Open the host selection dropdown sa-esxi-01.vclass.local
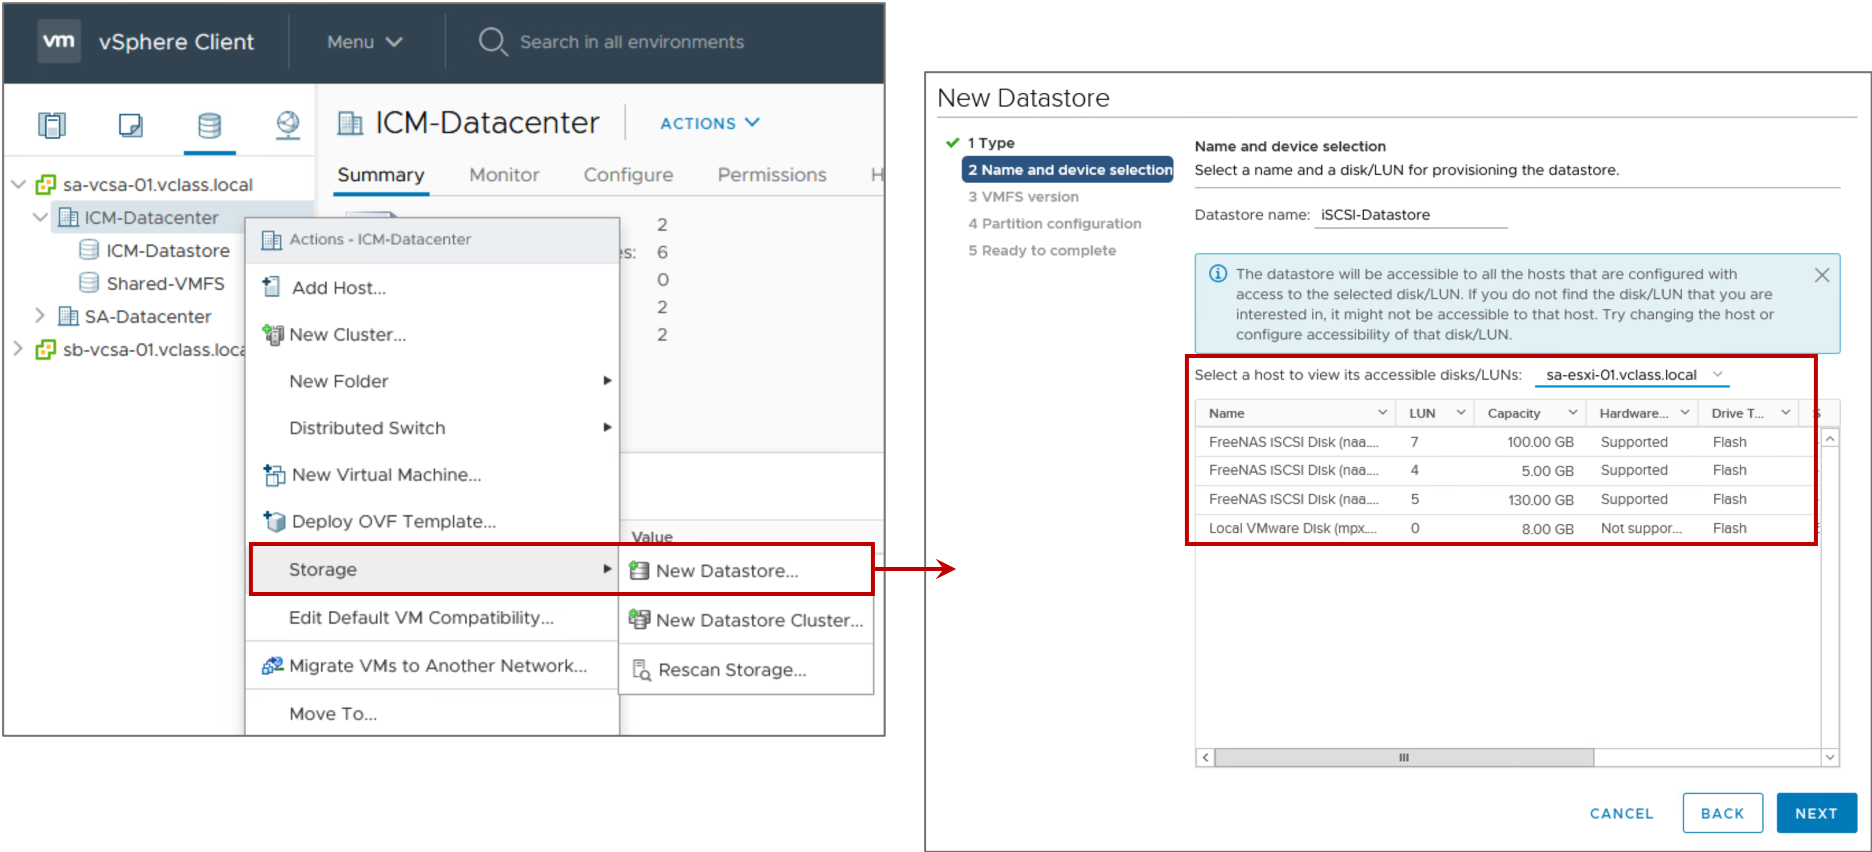Image resolution: width=1872 pixels, height=852 pixels. click(1632, 375)
